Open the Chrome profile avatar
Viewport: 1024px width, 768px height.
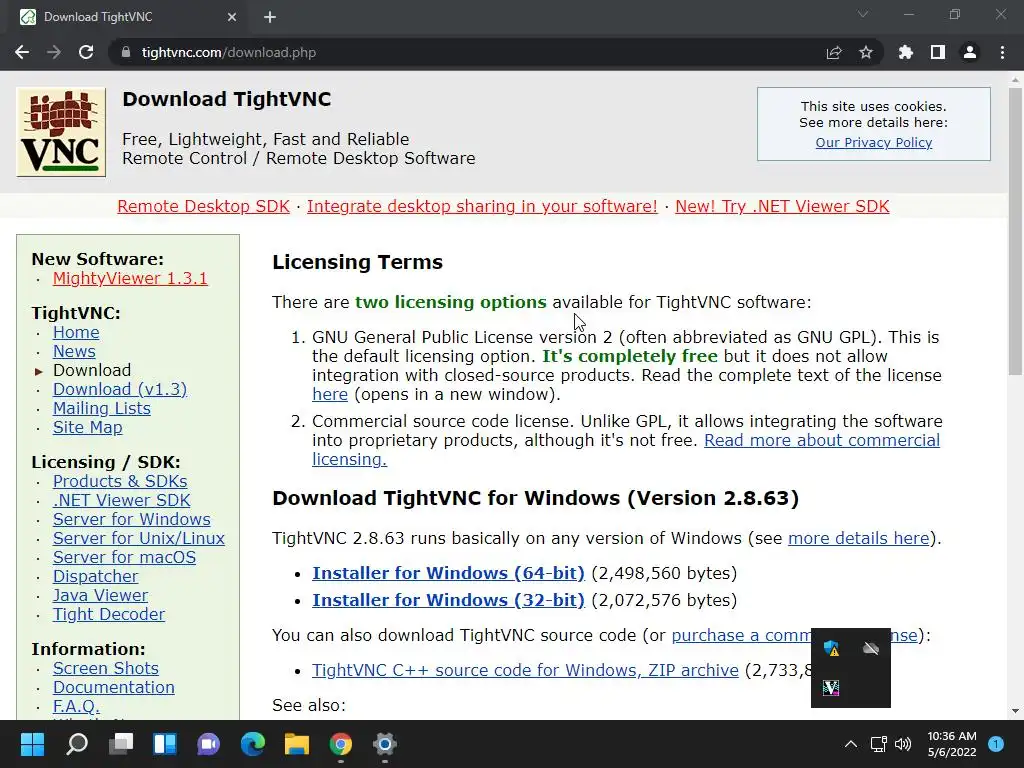click(970, 52)
